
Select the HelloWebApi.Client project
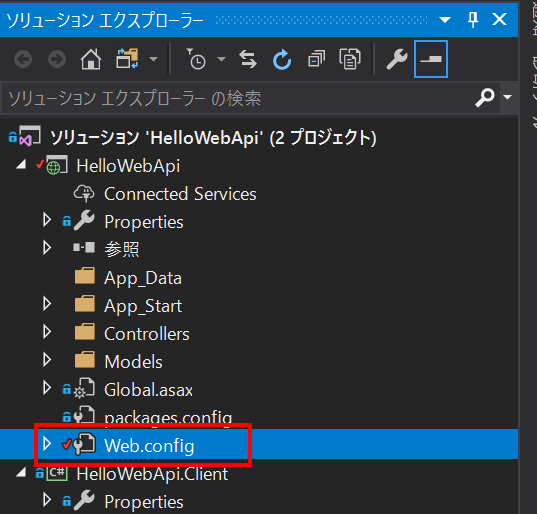coord(152,474)
